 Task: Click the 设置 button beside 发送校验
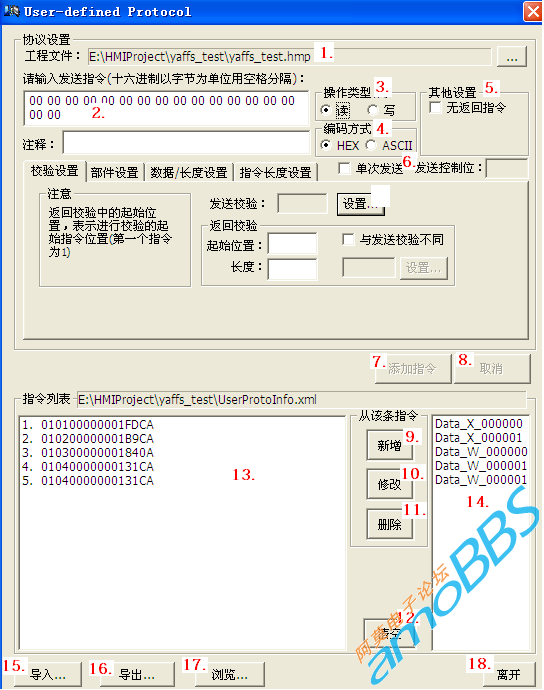click(360, 204)
